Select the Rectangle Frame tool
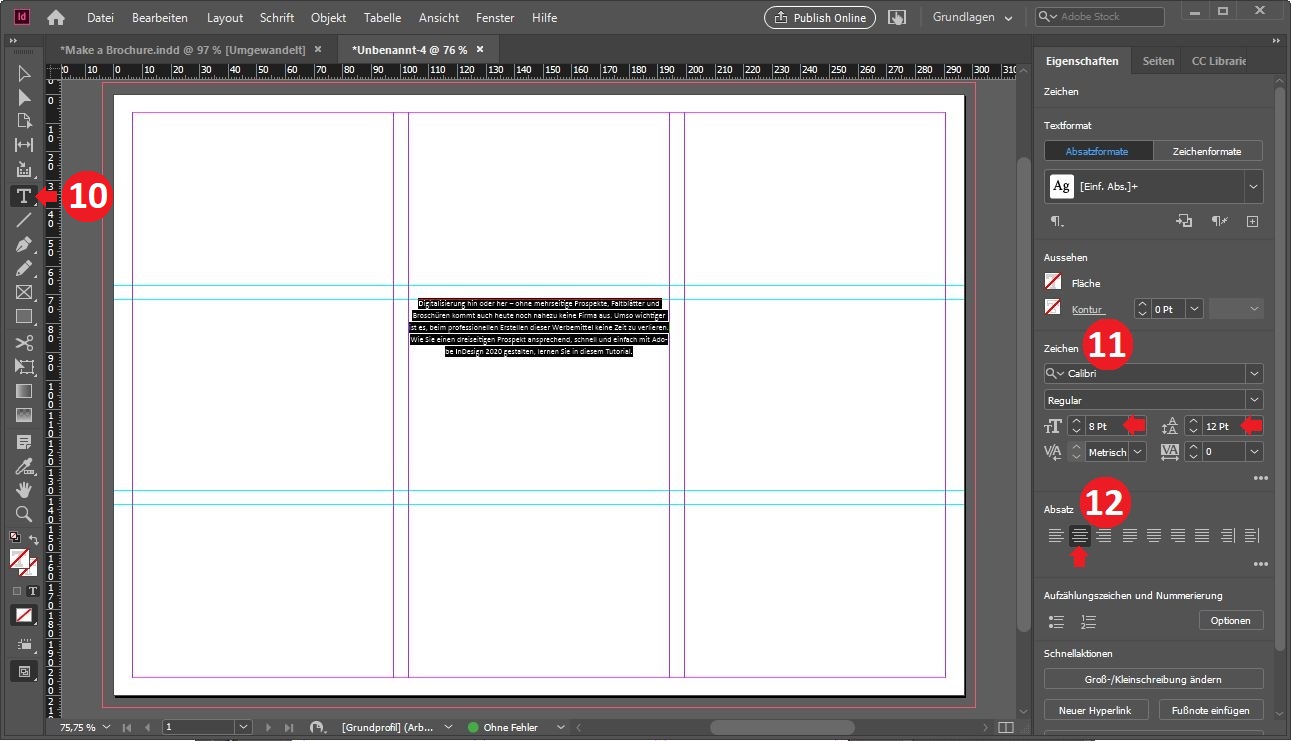The width and height of the screenshot is (1292, 741). click(24, 293)
